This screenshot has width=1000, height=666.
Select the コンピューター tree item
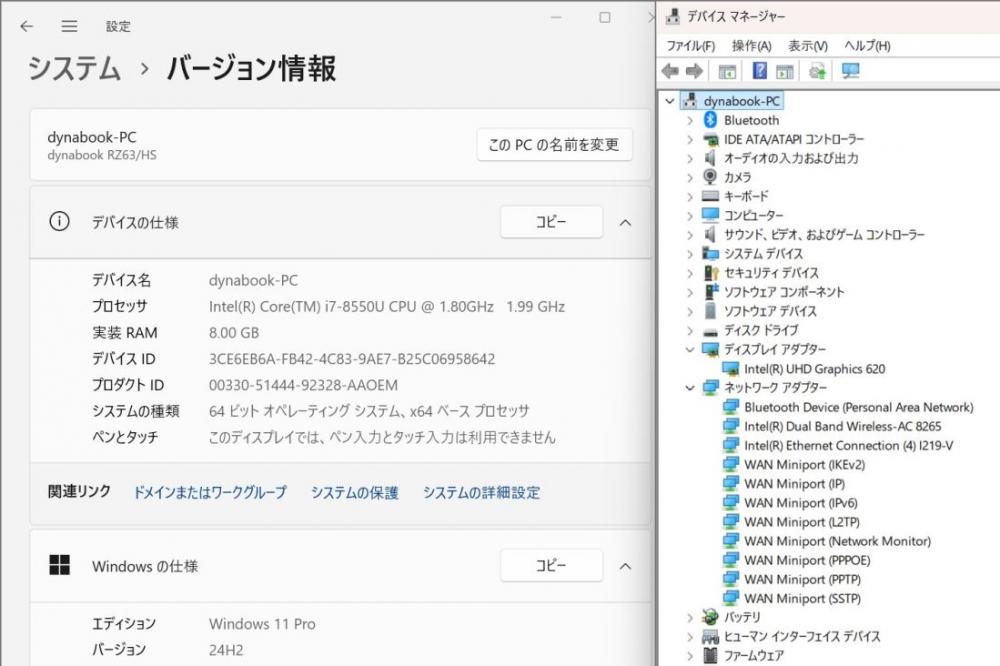[x=753, y=216]
